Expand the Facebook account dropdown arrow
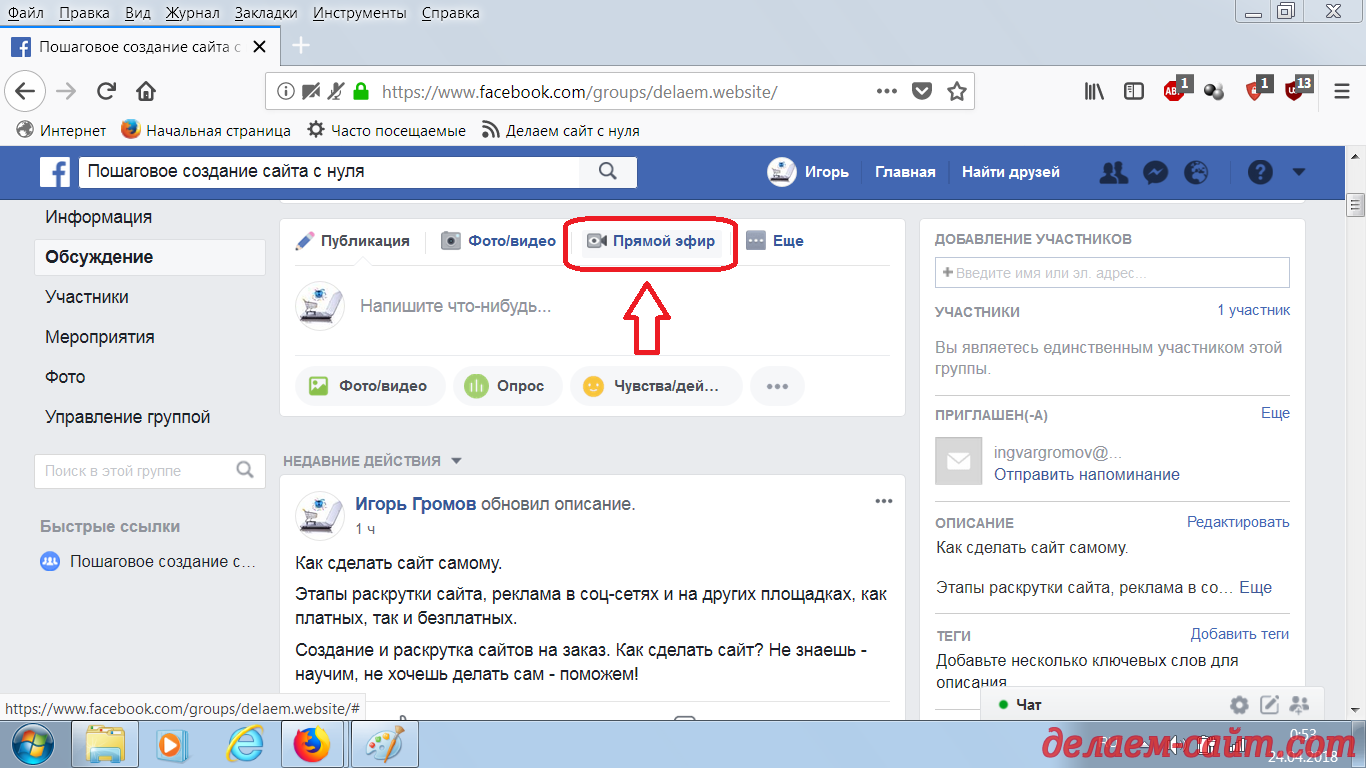The width and height of the screenshot is (1366, 768). [1299, 172]
